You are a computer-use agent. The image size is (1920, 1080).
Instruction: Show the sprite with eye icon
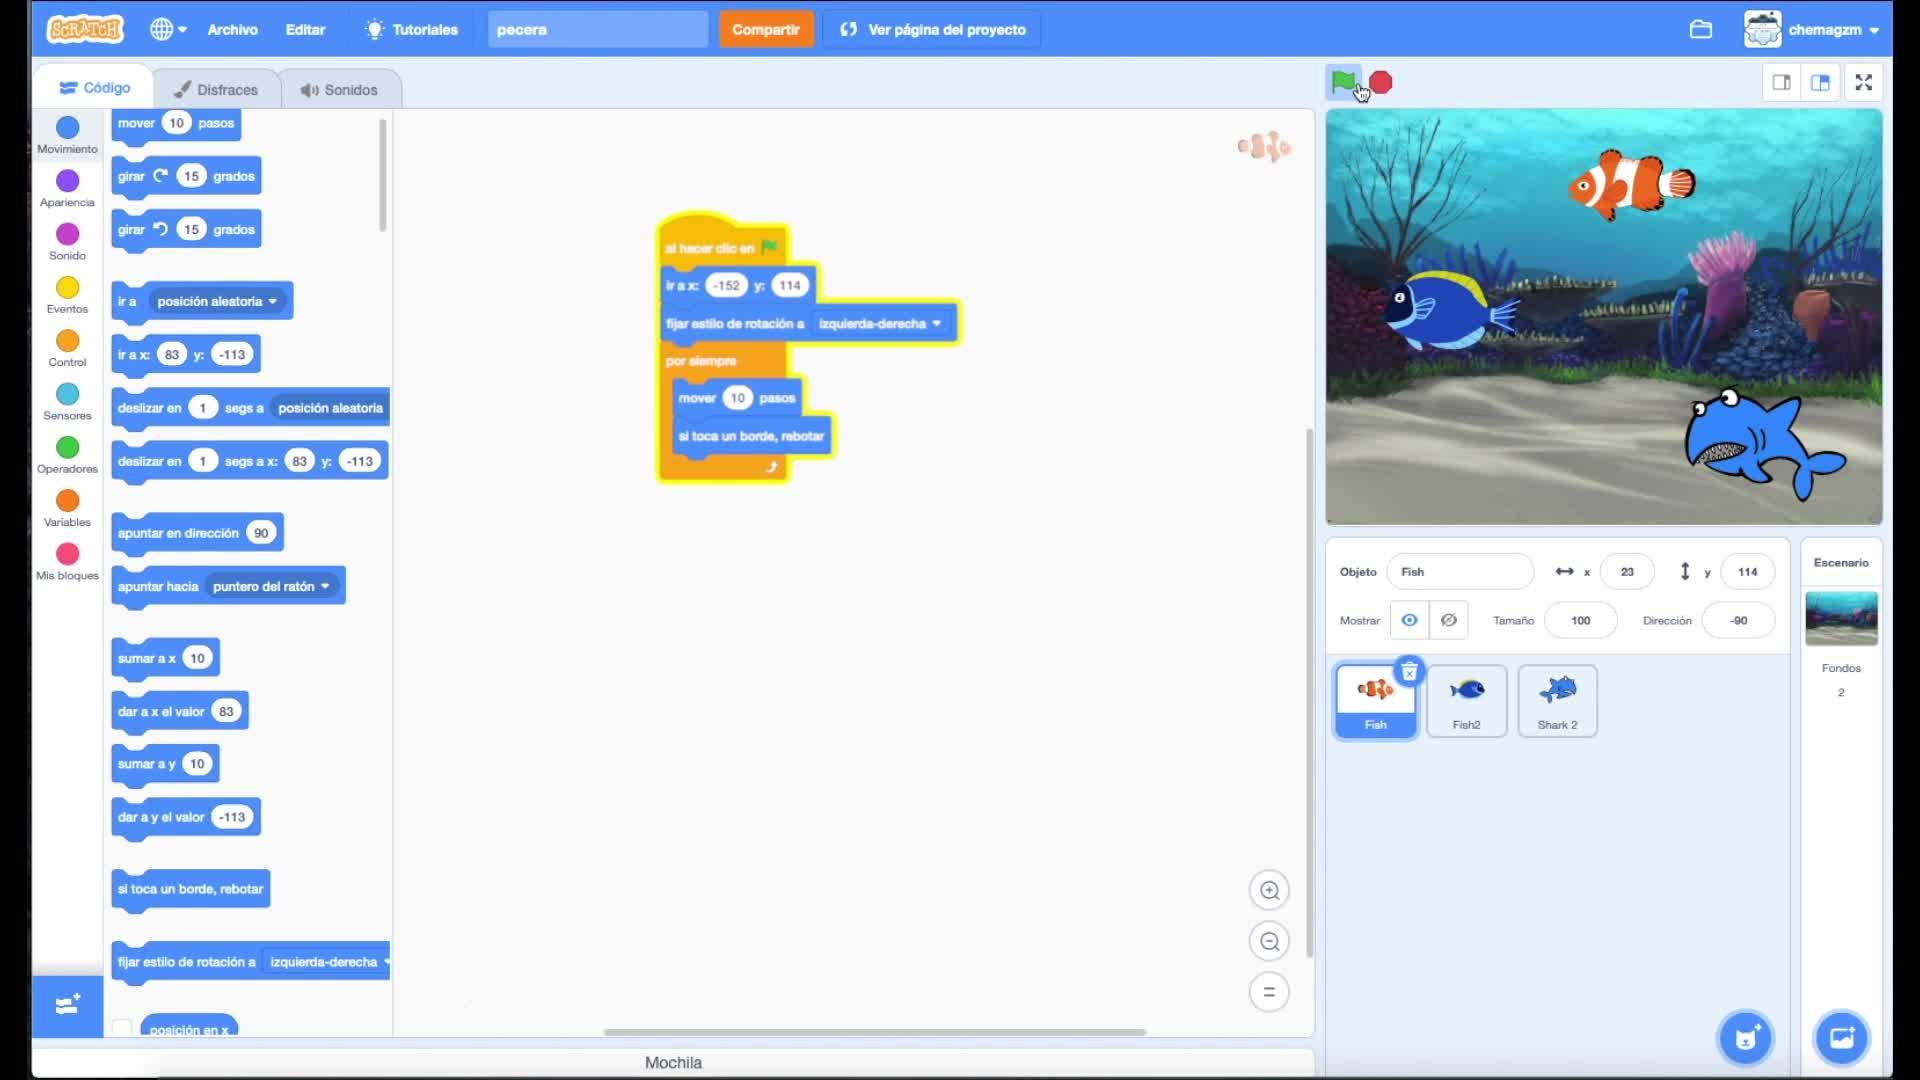coord(1409,620)
